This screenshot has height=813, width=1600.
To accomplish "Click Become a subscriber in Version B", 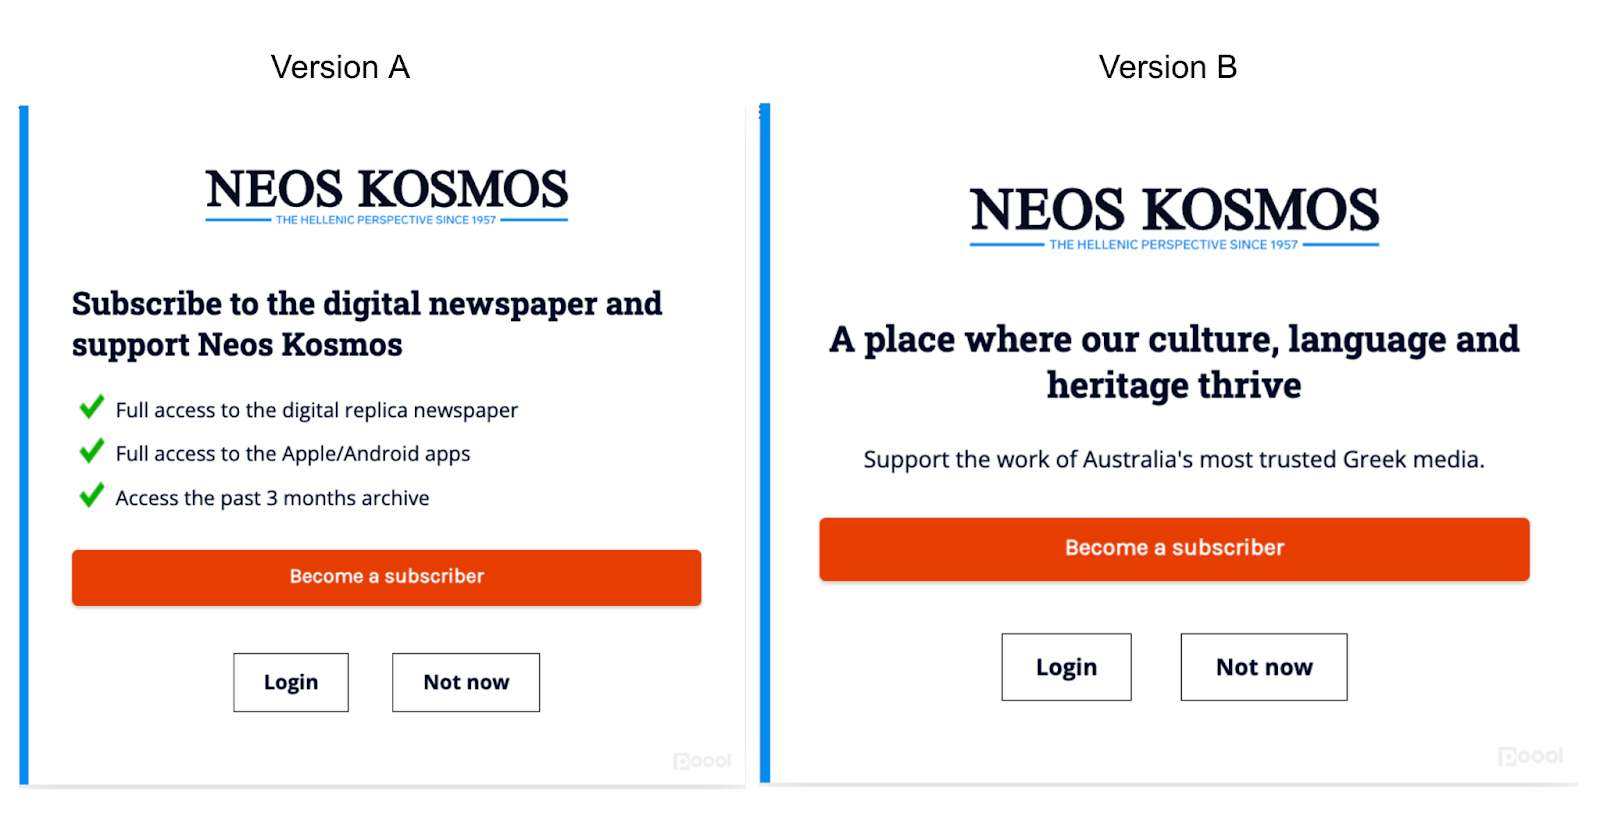I will 1173,548.
